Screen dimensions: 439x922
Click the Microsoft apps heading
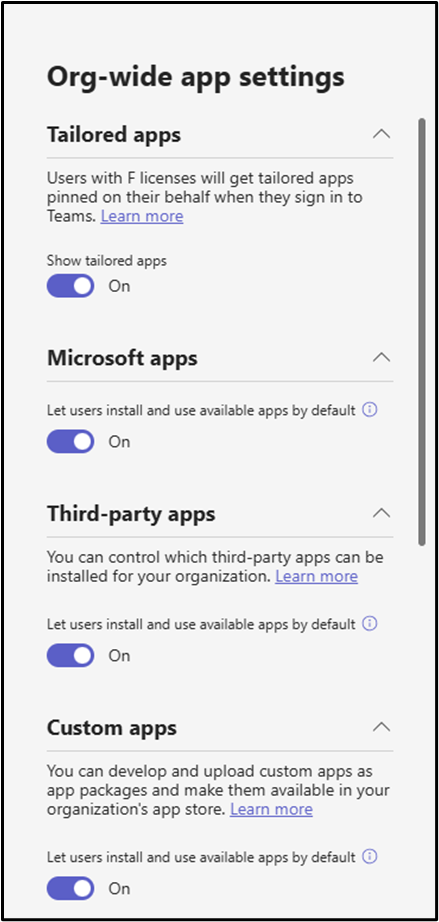coord(122,358)
